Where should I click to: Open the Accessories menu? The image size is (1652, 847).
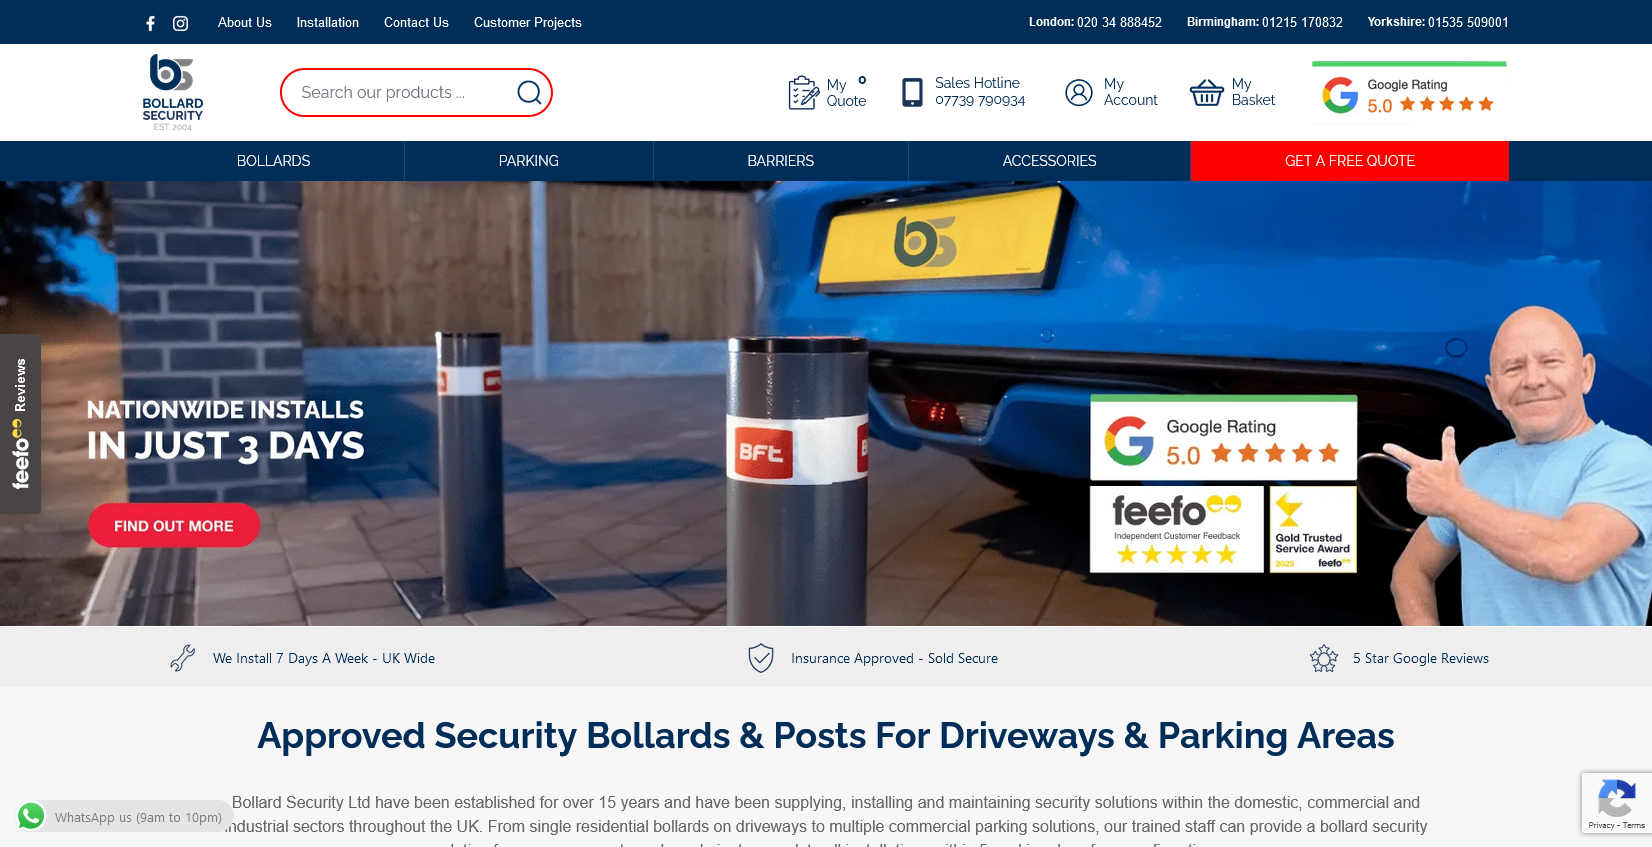tap(1049, 161)
